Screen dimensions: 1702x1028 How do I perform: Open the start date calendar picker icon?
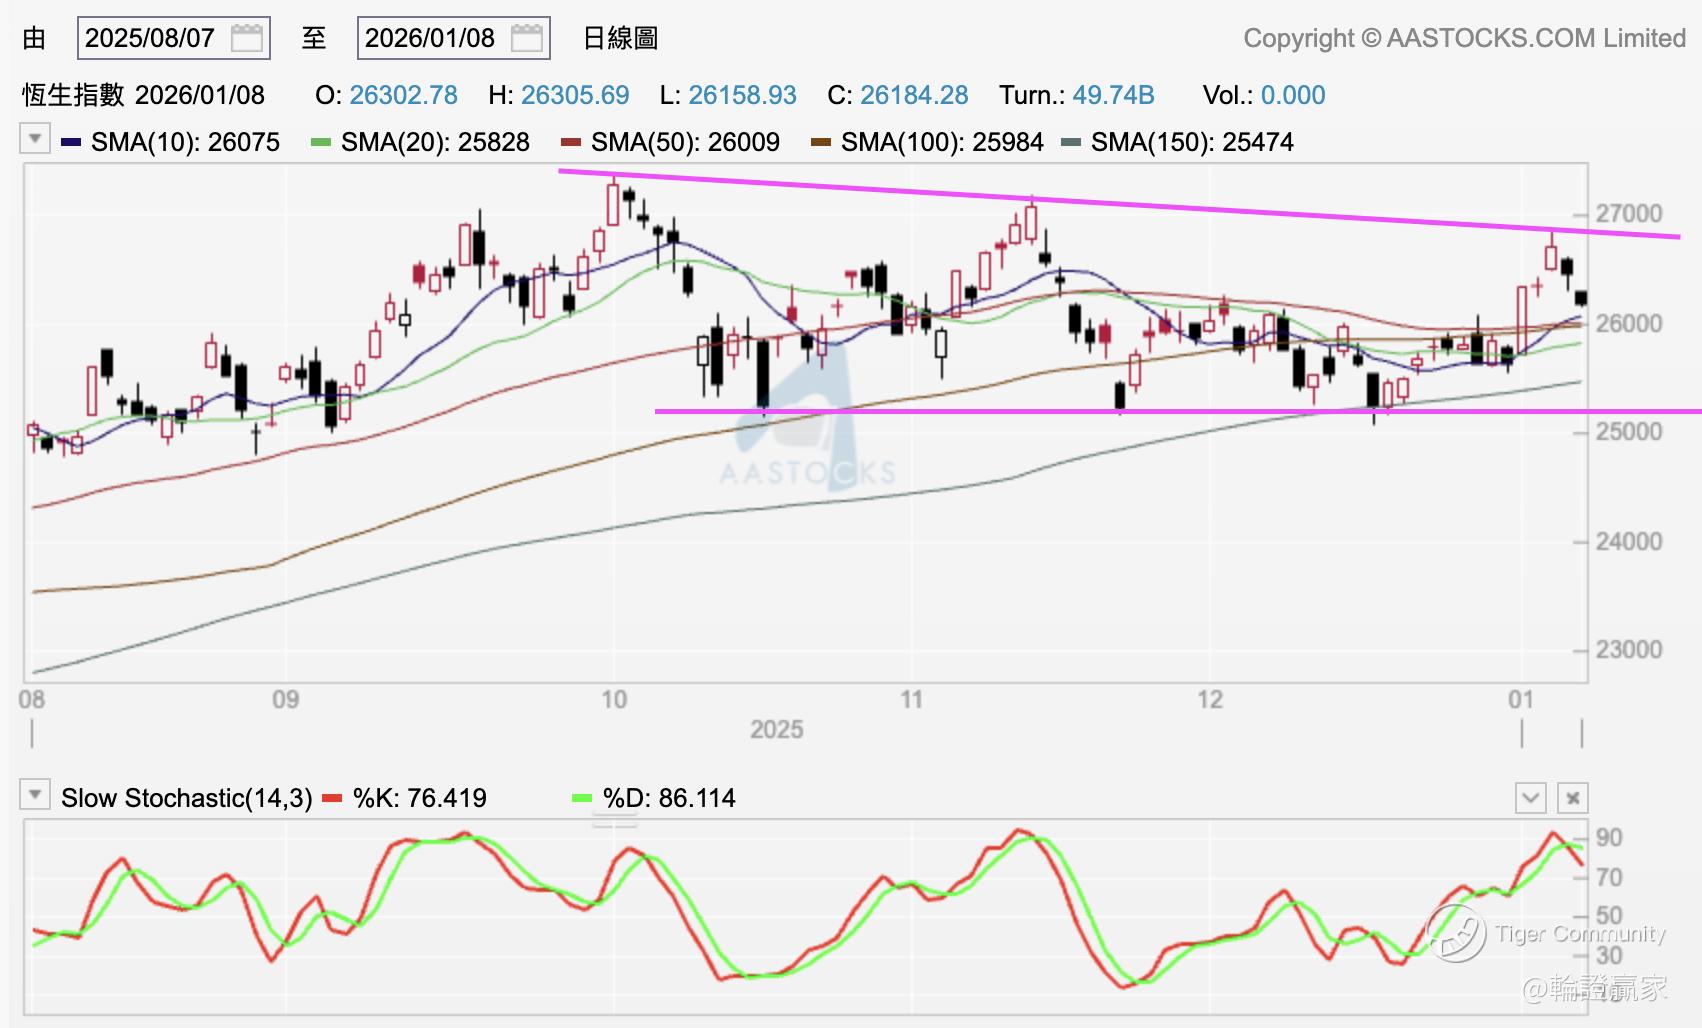click(246, 39)
